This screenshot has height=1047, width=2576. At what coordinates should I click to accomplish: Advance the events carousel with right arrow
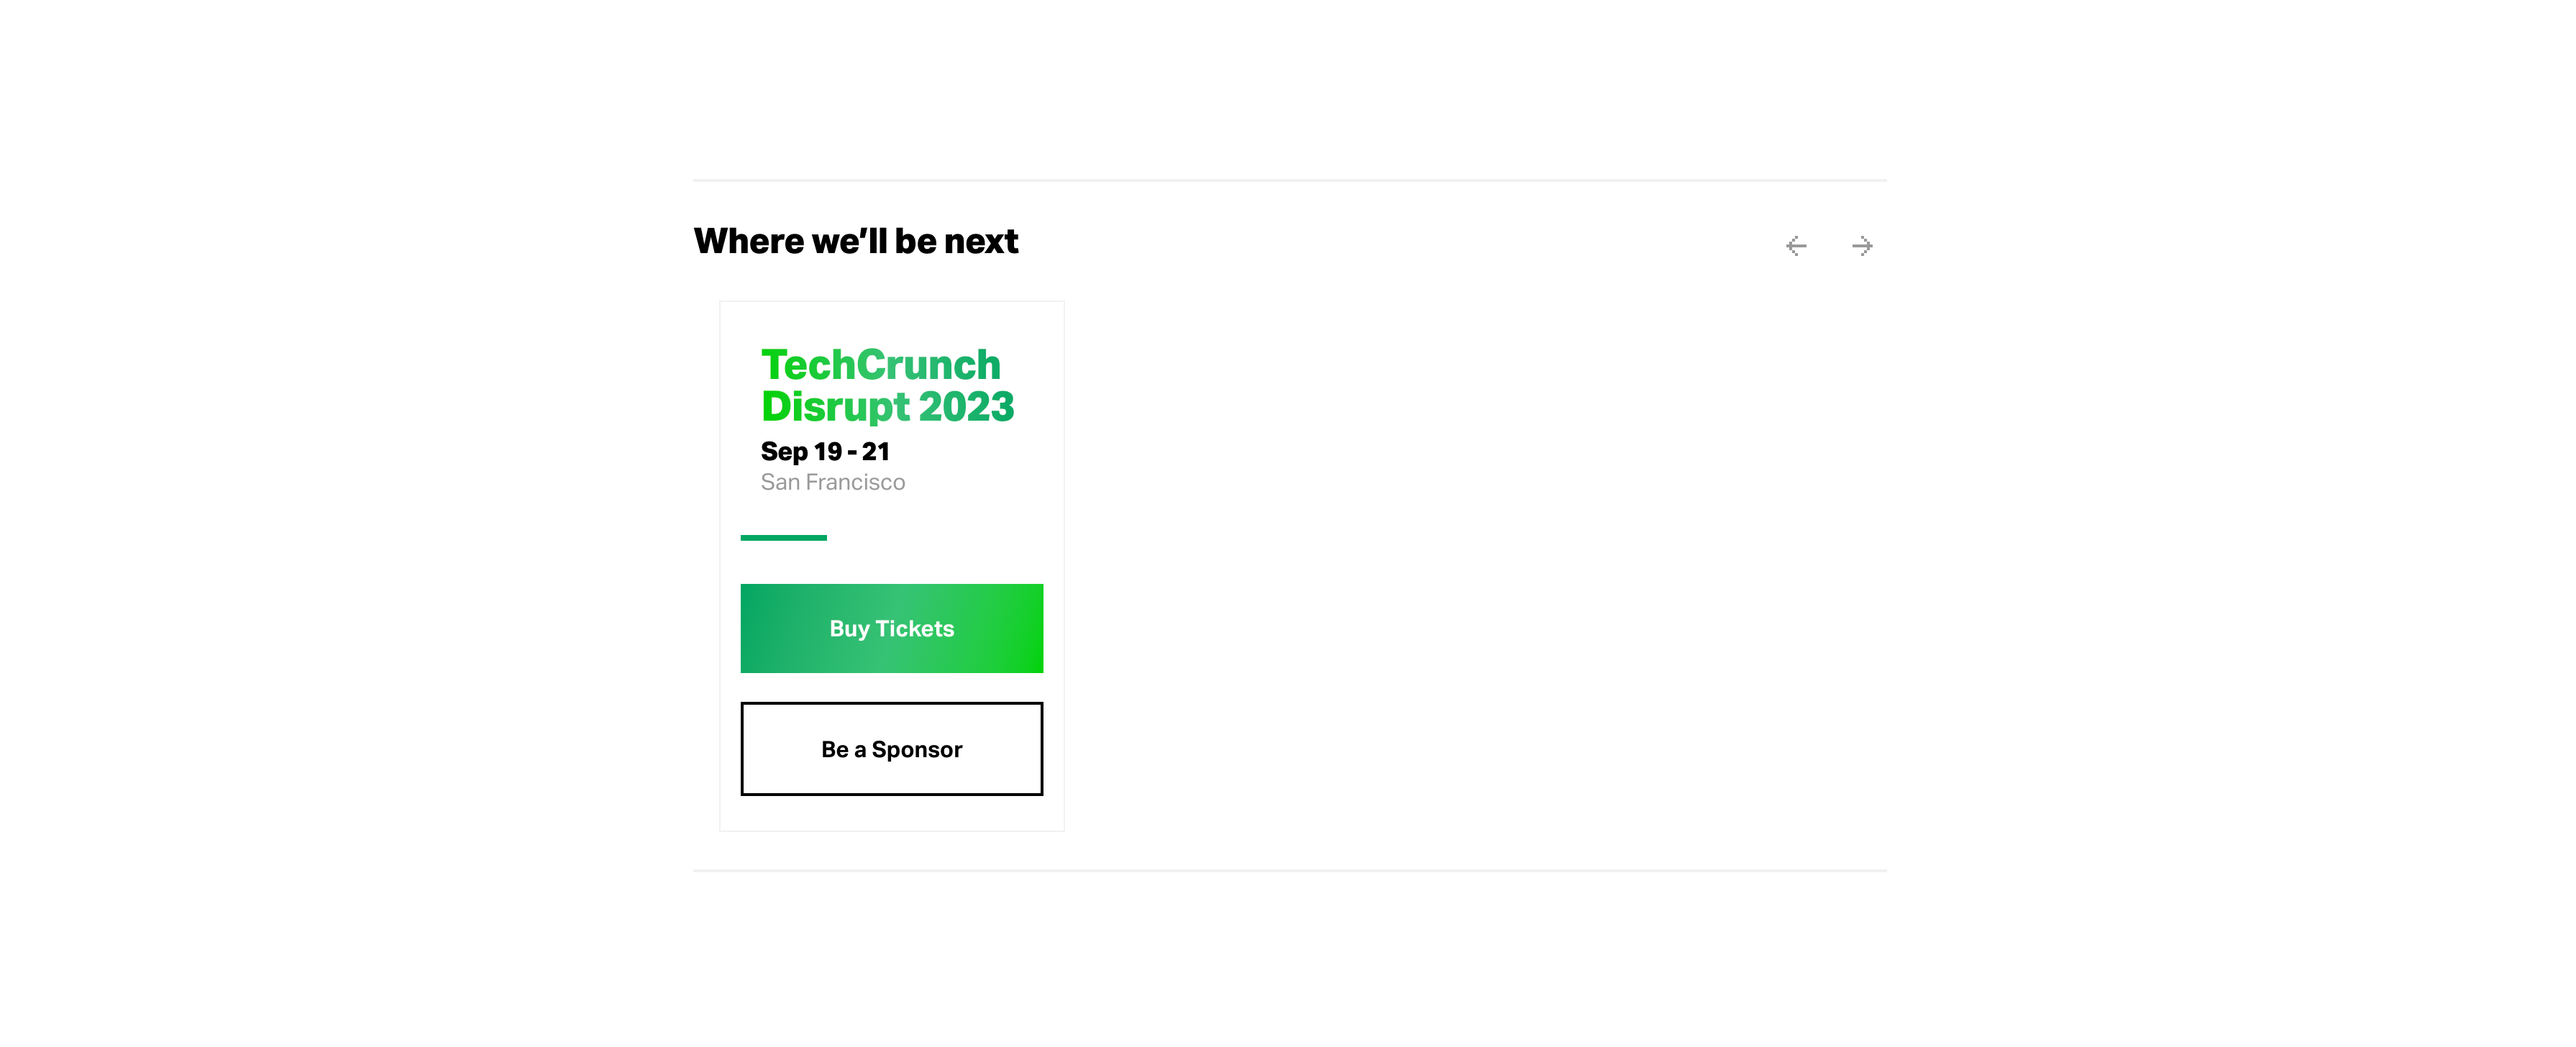[1862, 246]
